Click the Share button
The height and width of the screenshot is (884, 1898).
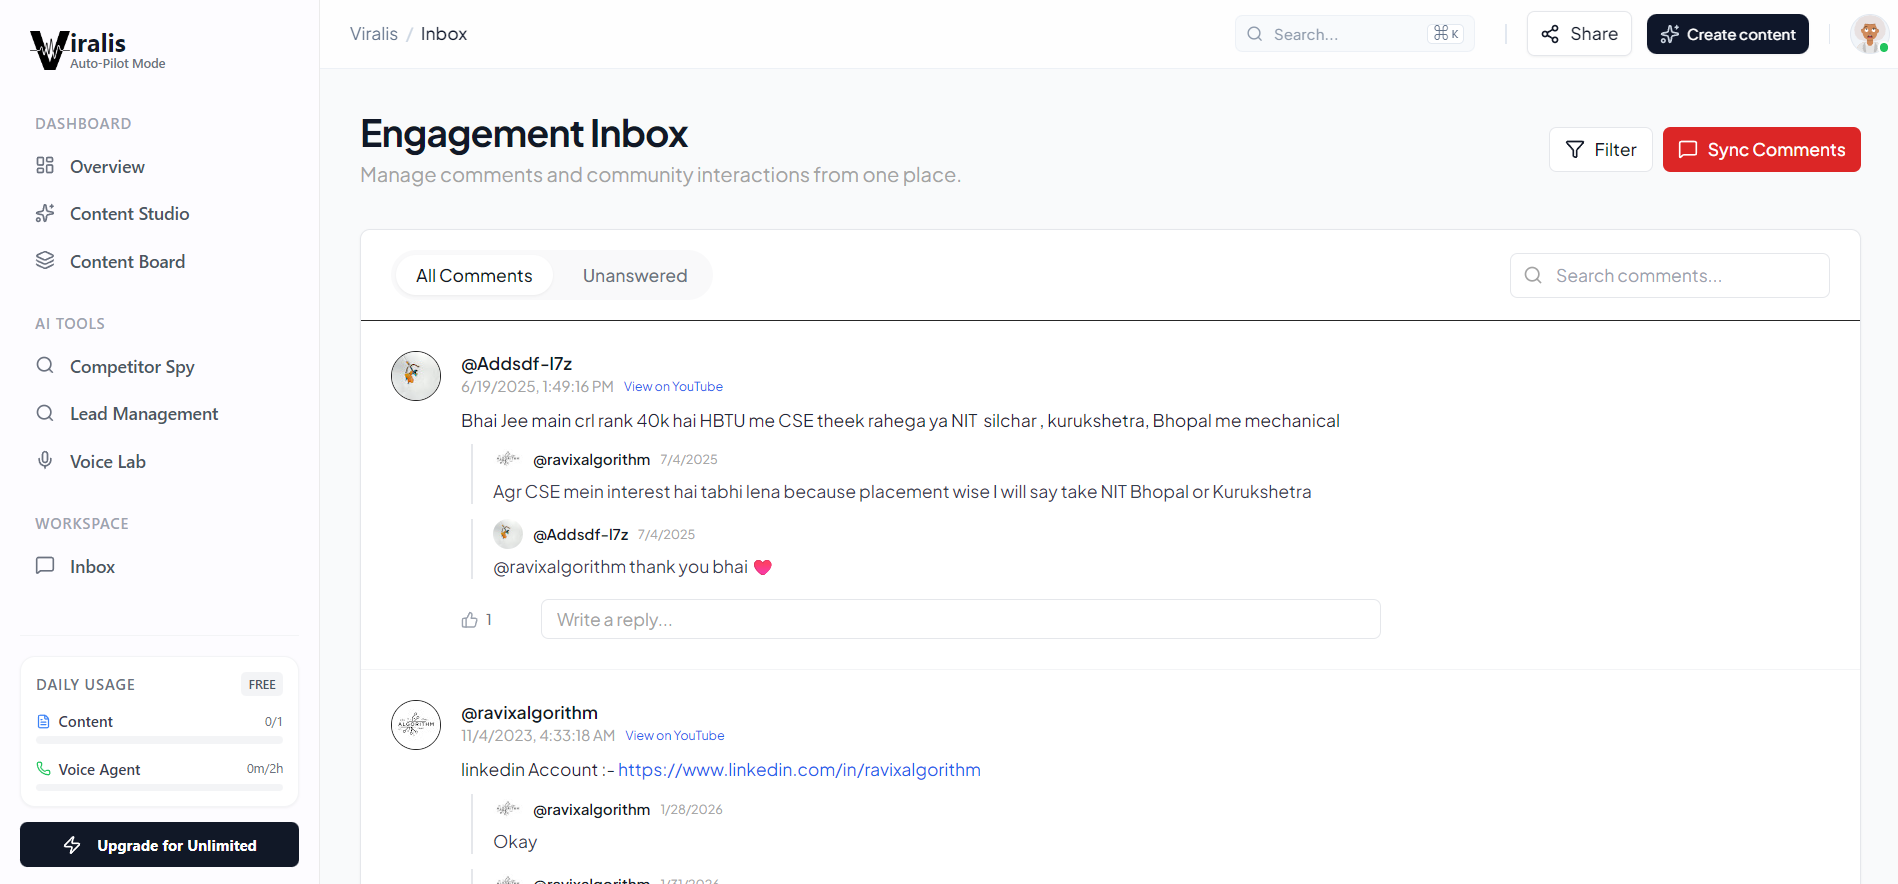[1579, 34]
